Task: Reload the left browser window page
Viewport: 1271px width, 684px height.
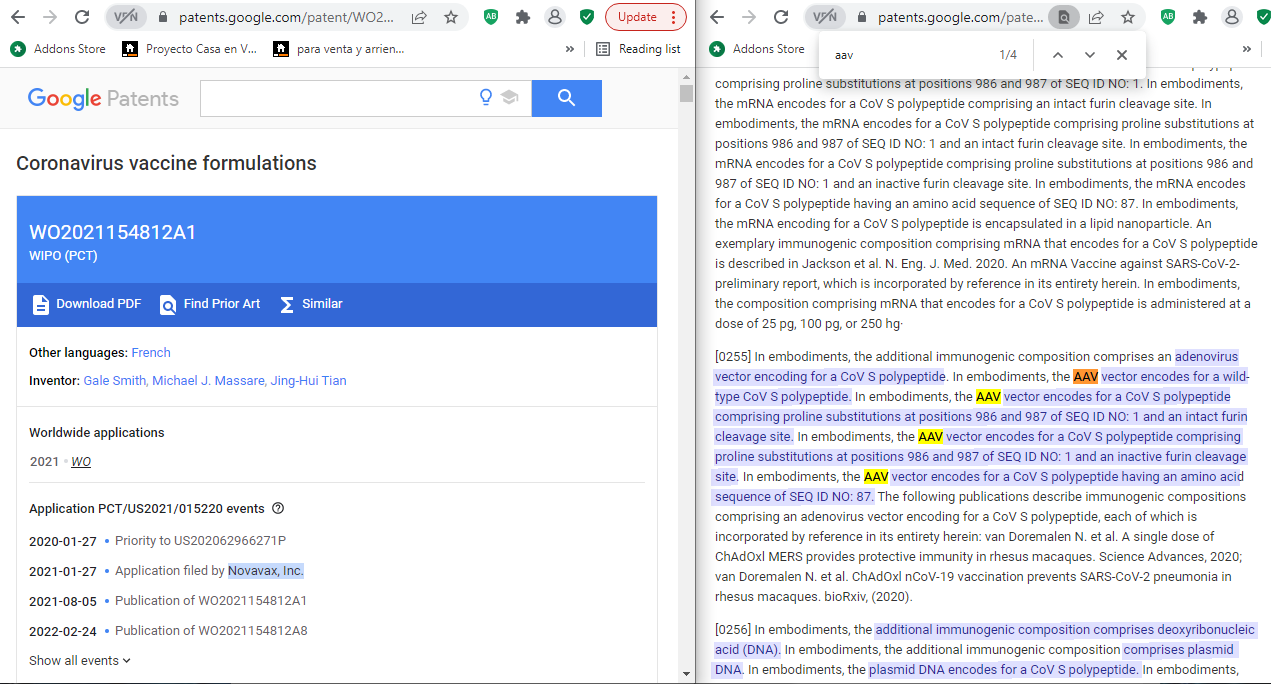Action: point(82,17)
